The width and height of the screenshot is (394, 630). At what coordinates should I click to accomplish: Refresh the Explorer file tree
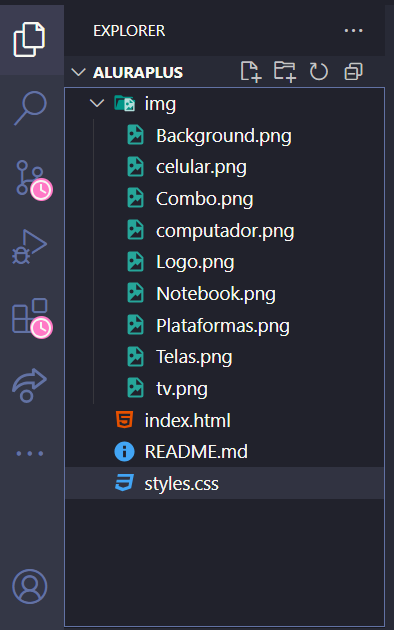tap(319, 72)
